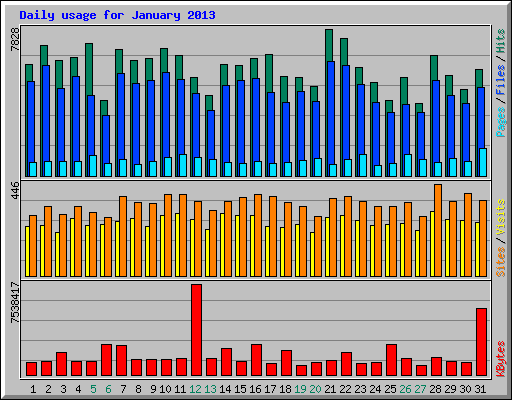Viewport: 512px width, 400px height.
Task: Click the red KBytes bar for day 16
Action: (x=256, y=360)
